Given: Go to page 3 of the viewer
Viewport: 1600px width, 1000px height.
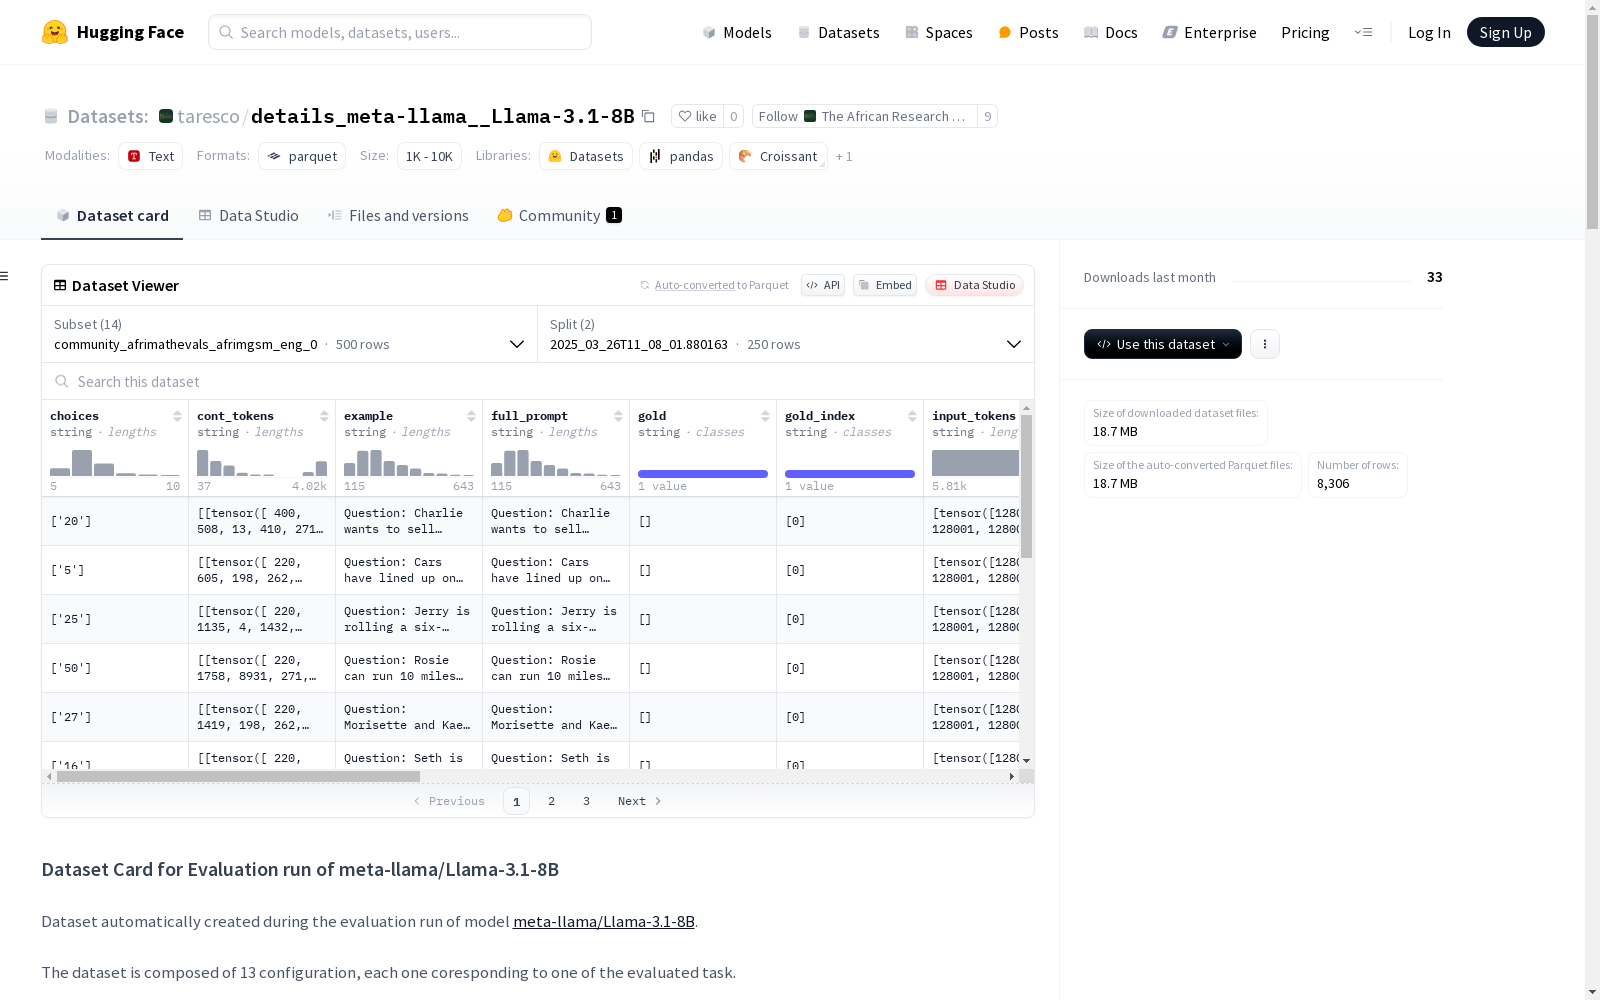Looking at the screenshot, I should tap(586, 801).
